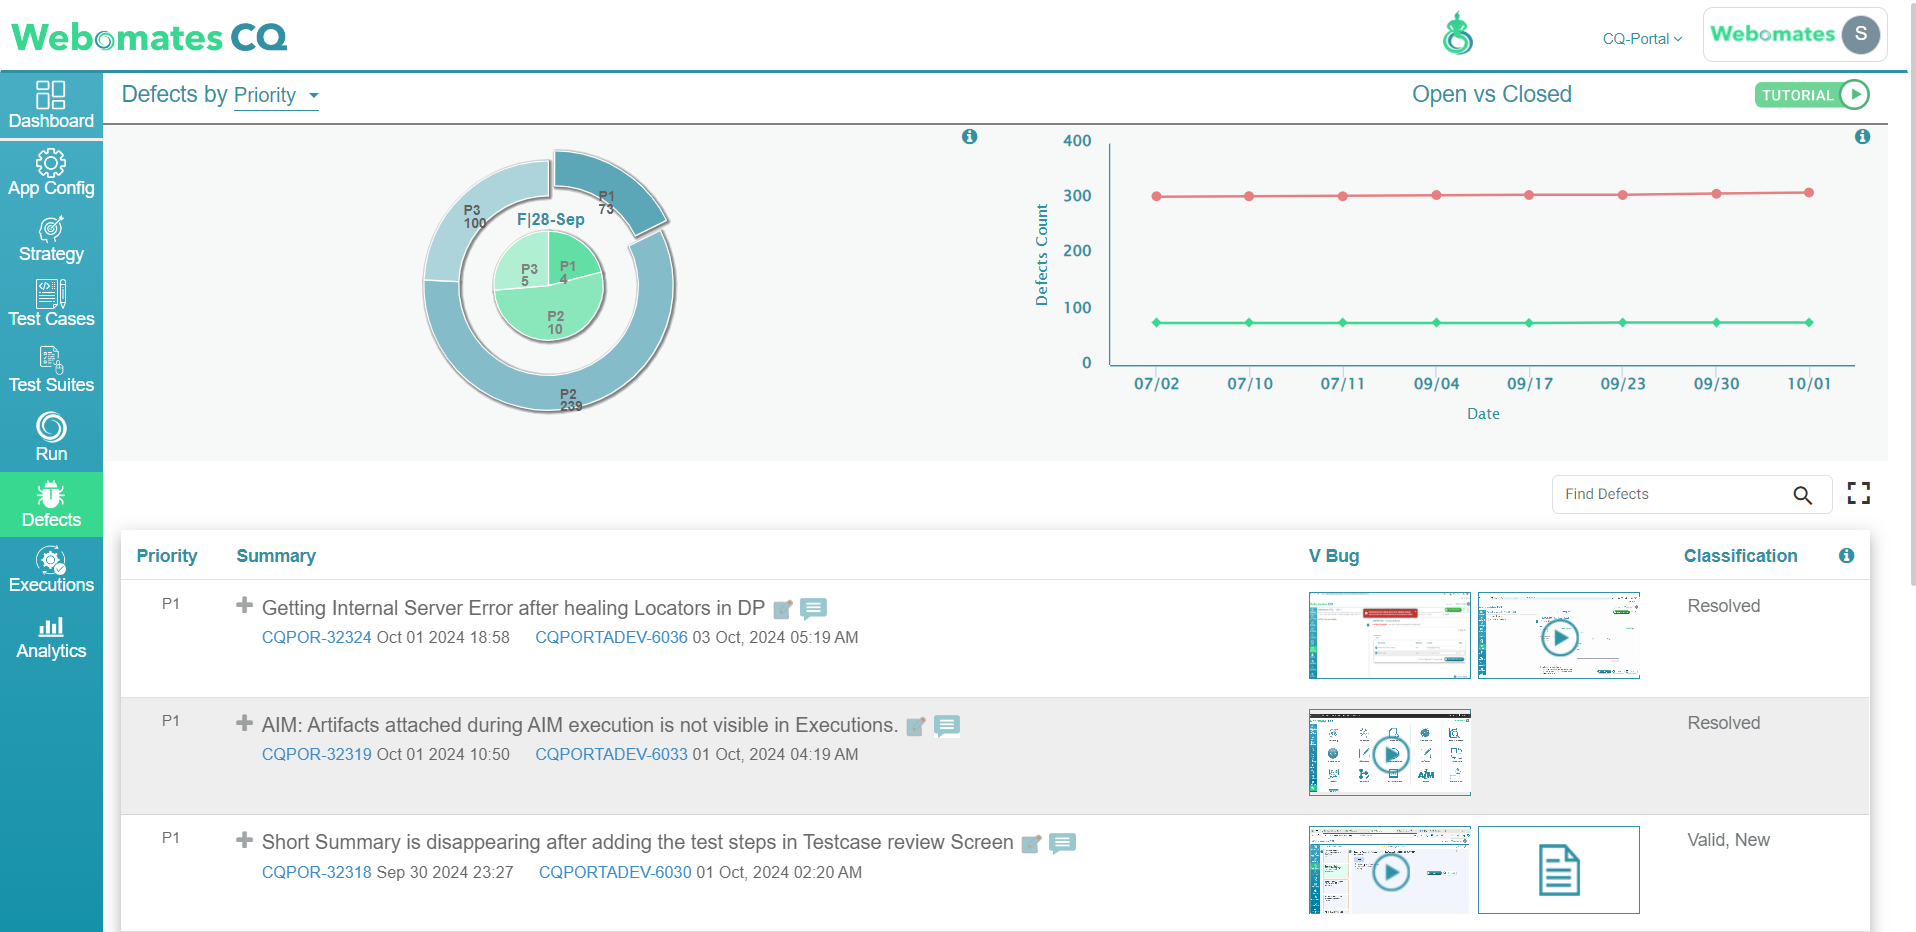Open link CQPOR-32324

click(x=316, y=638)
